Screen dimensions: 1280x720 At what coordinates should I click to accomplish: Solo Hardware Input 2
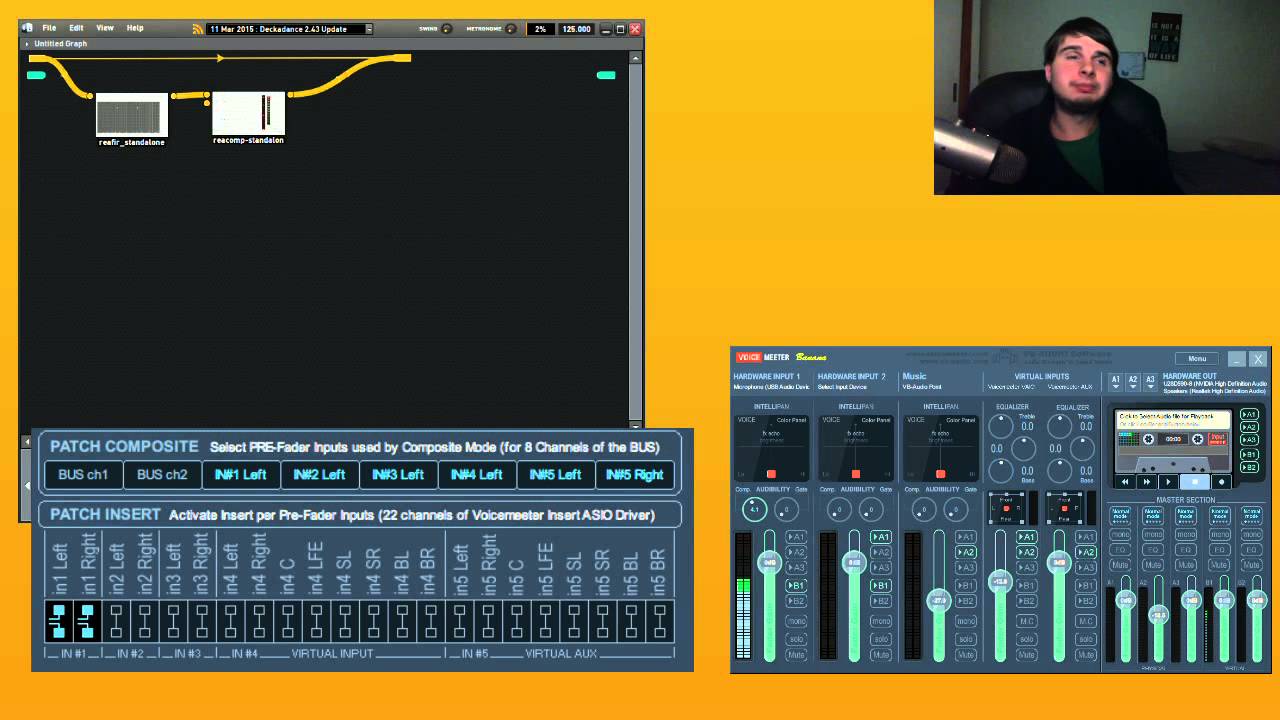(881, 639)
